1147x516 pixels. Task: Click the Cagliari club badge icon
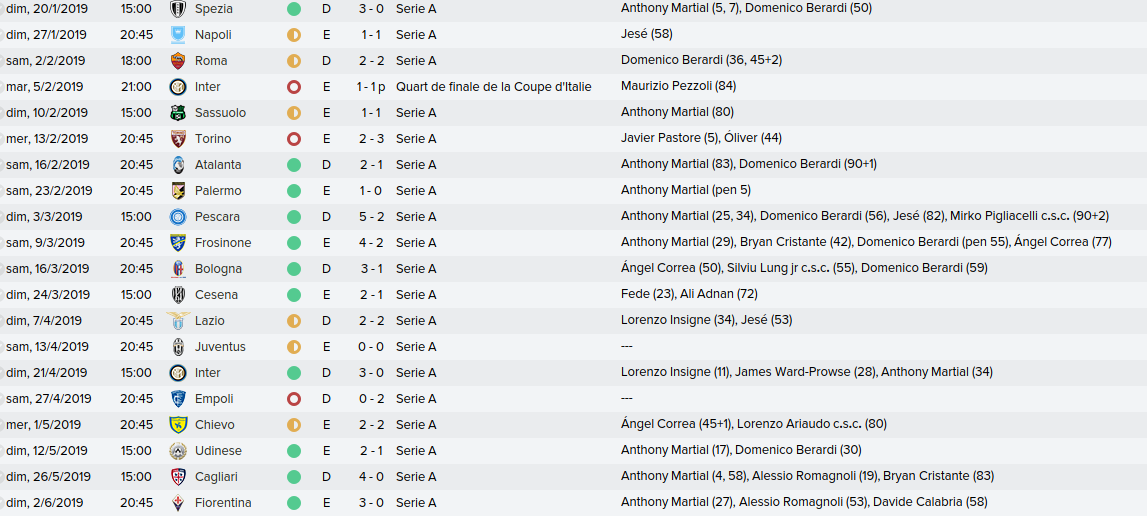pyautogui.click(x=177, y=476)
